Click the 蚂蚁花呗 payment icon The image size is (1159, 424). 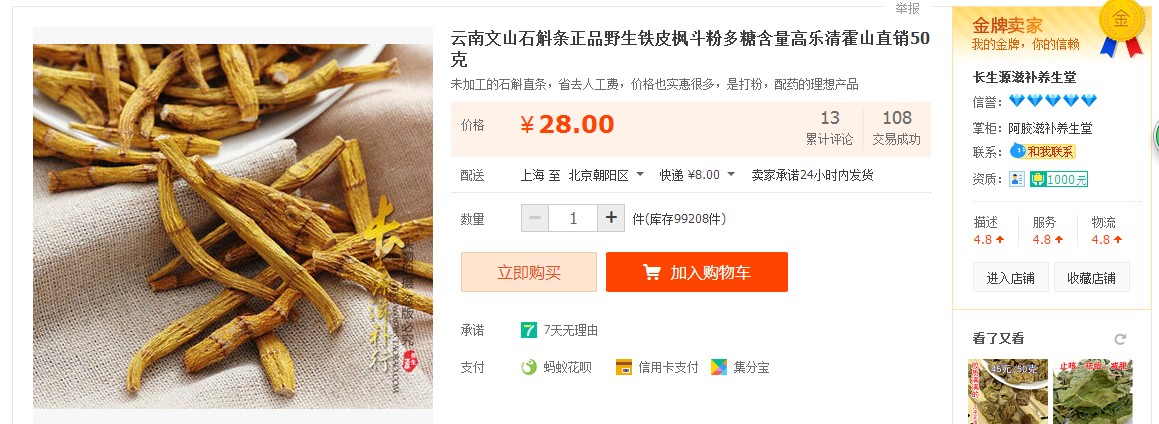point(528,367)
